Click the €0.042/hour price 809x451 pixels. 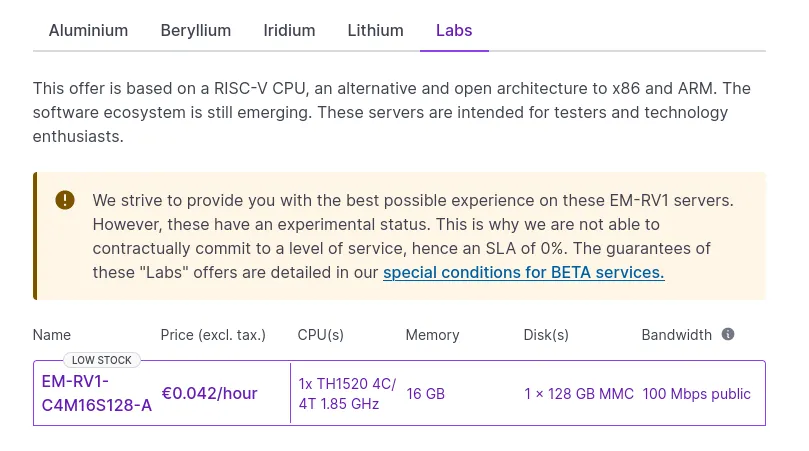209,393
